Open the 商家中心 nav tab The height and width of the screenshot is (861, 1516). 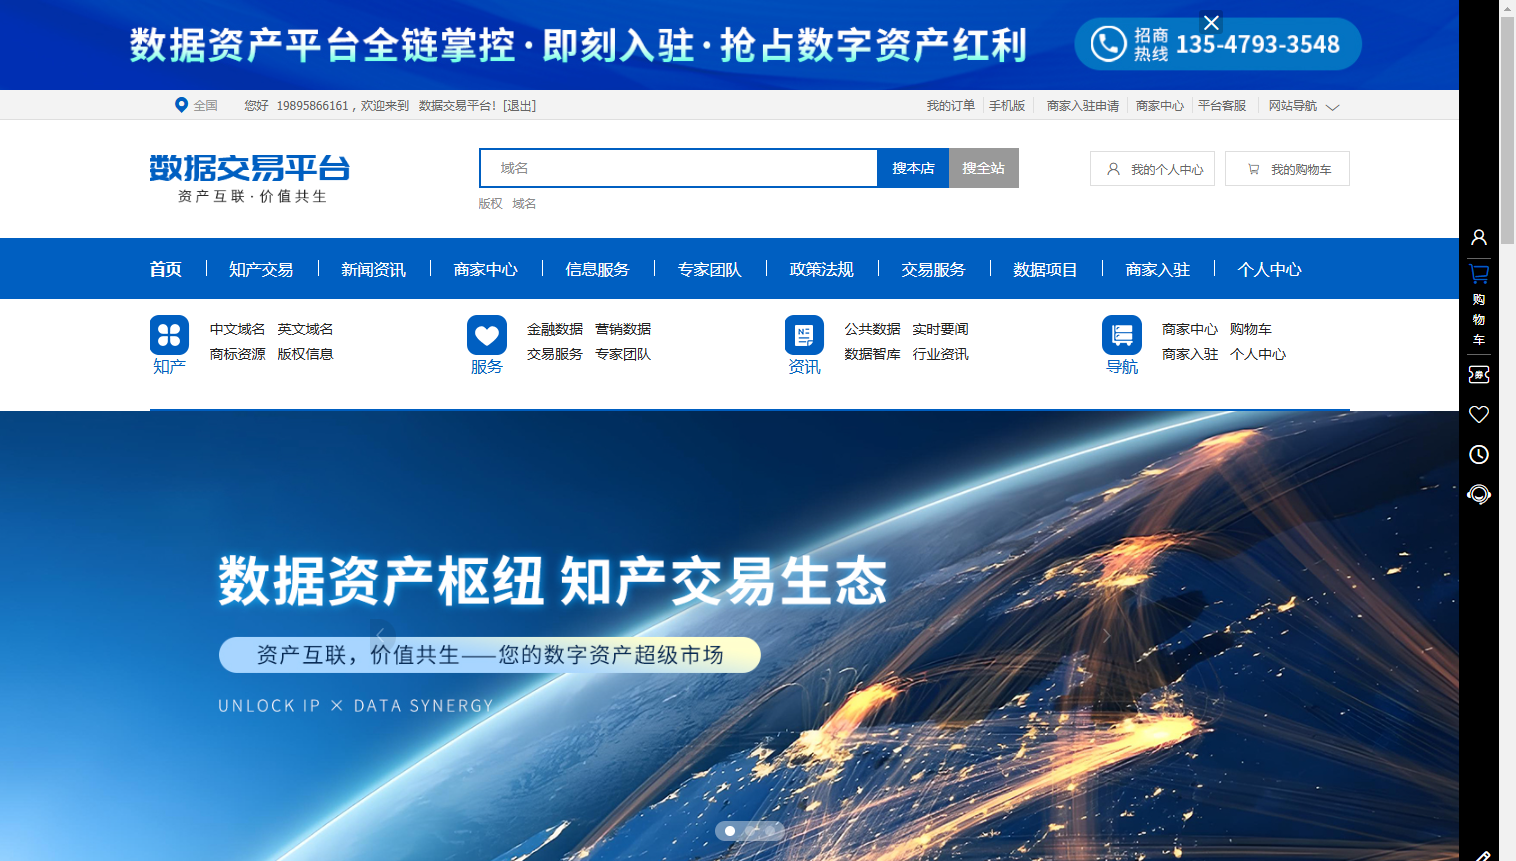485,269
